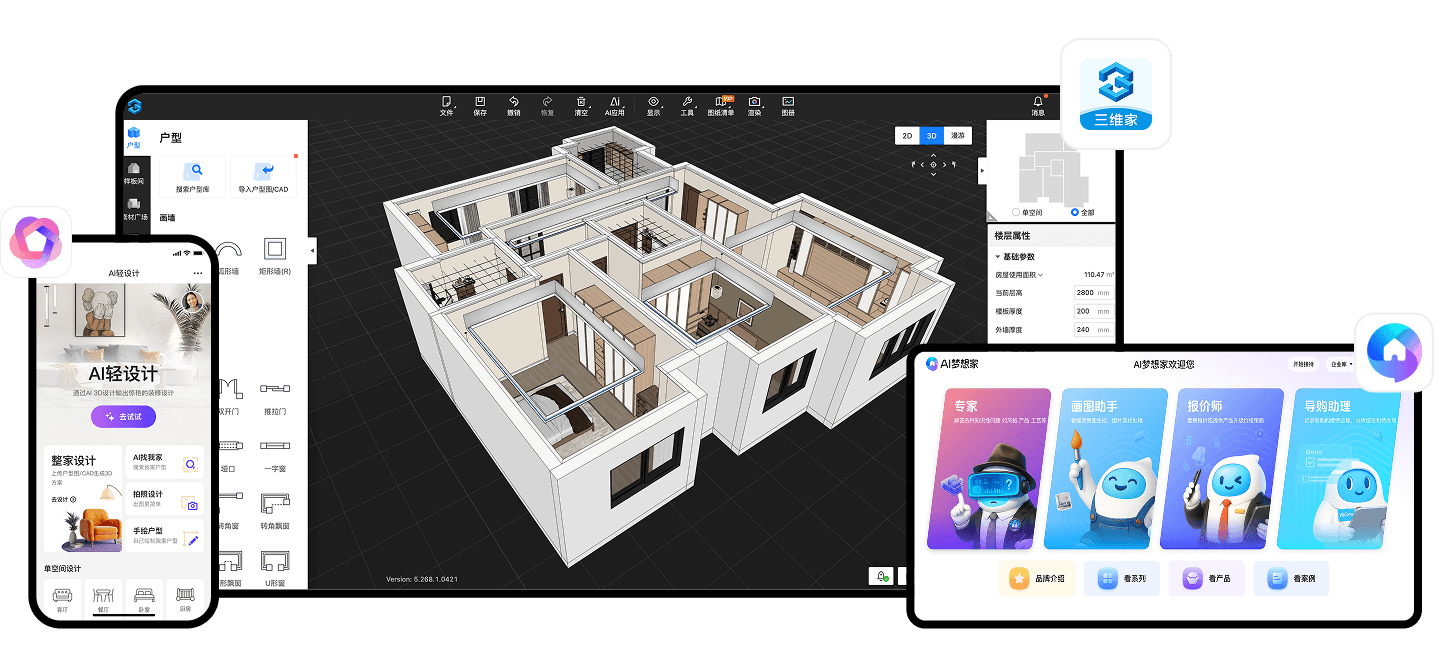Open the 拍照设计 card on phone
This screenshot has width=1436, height=660.
point(165,499)
